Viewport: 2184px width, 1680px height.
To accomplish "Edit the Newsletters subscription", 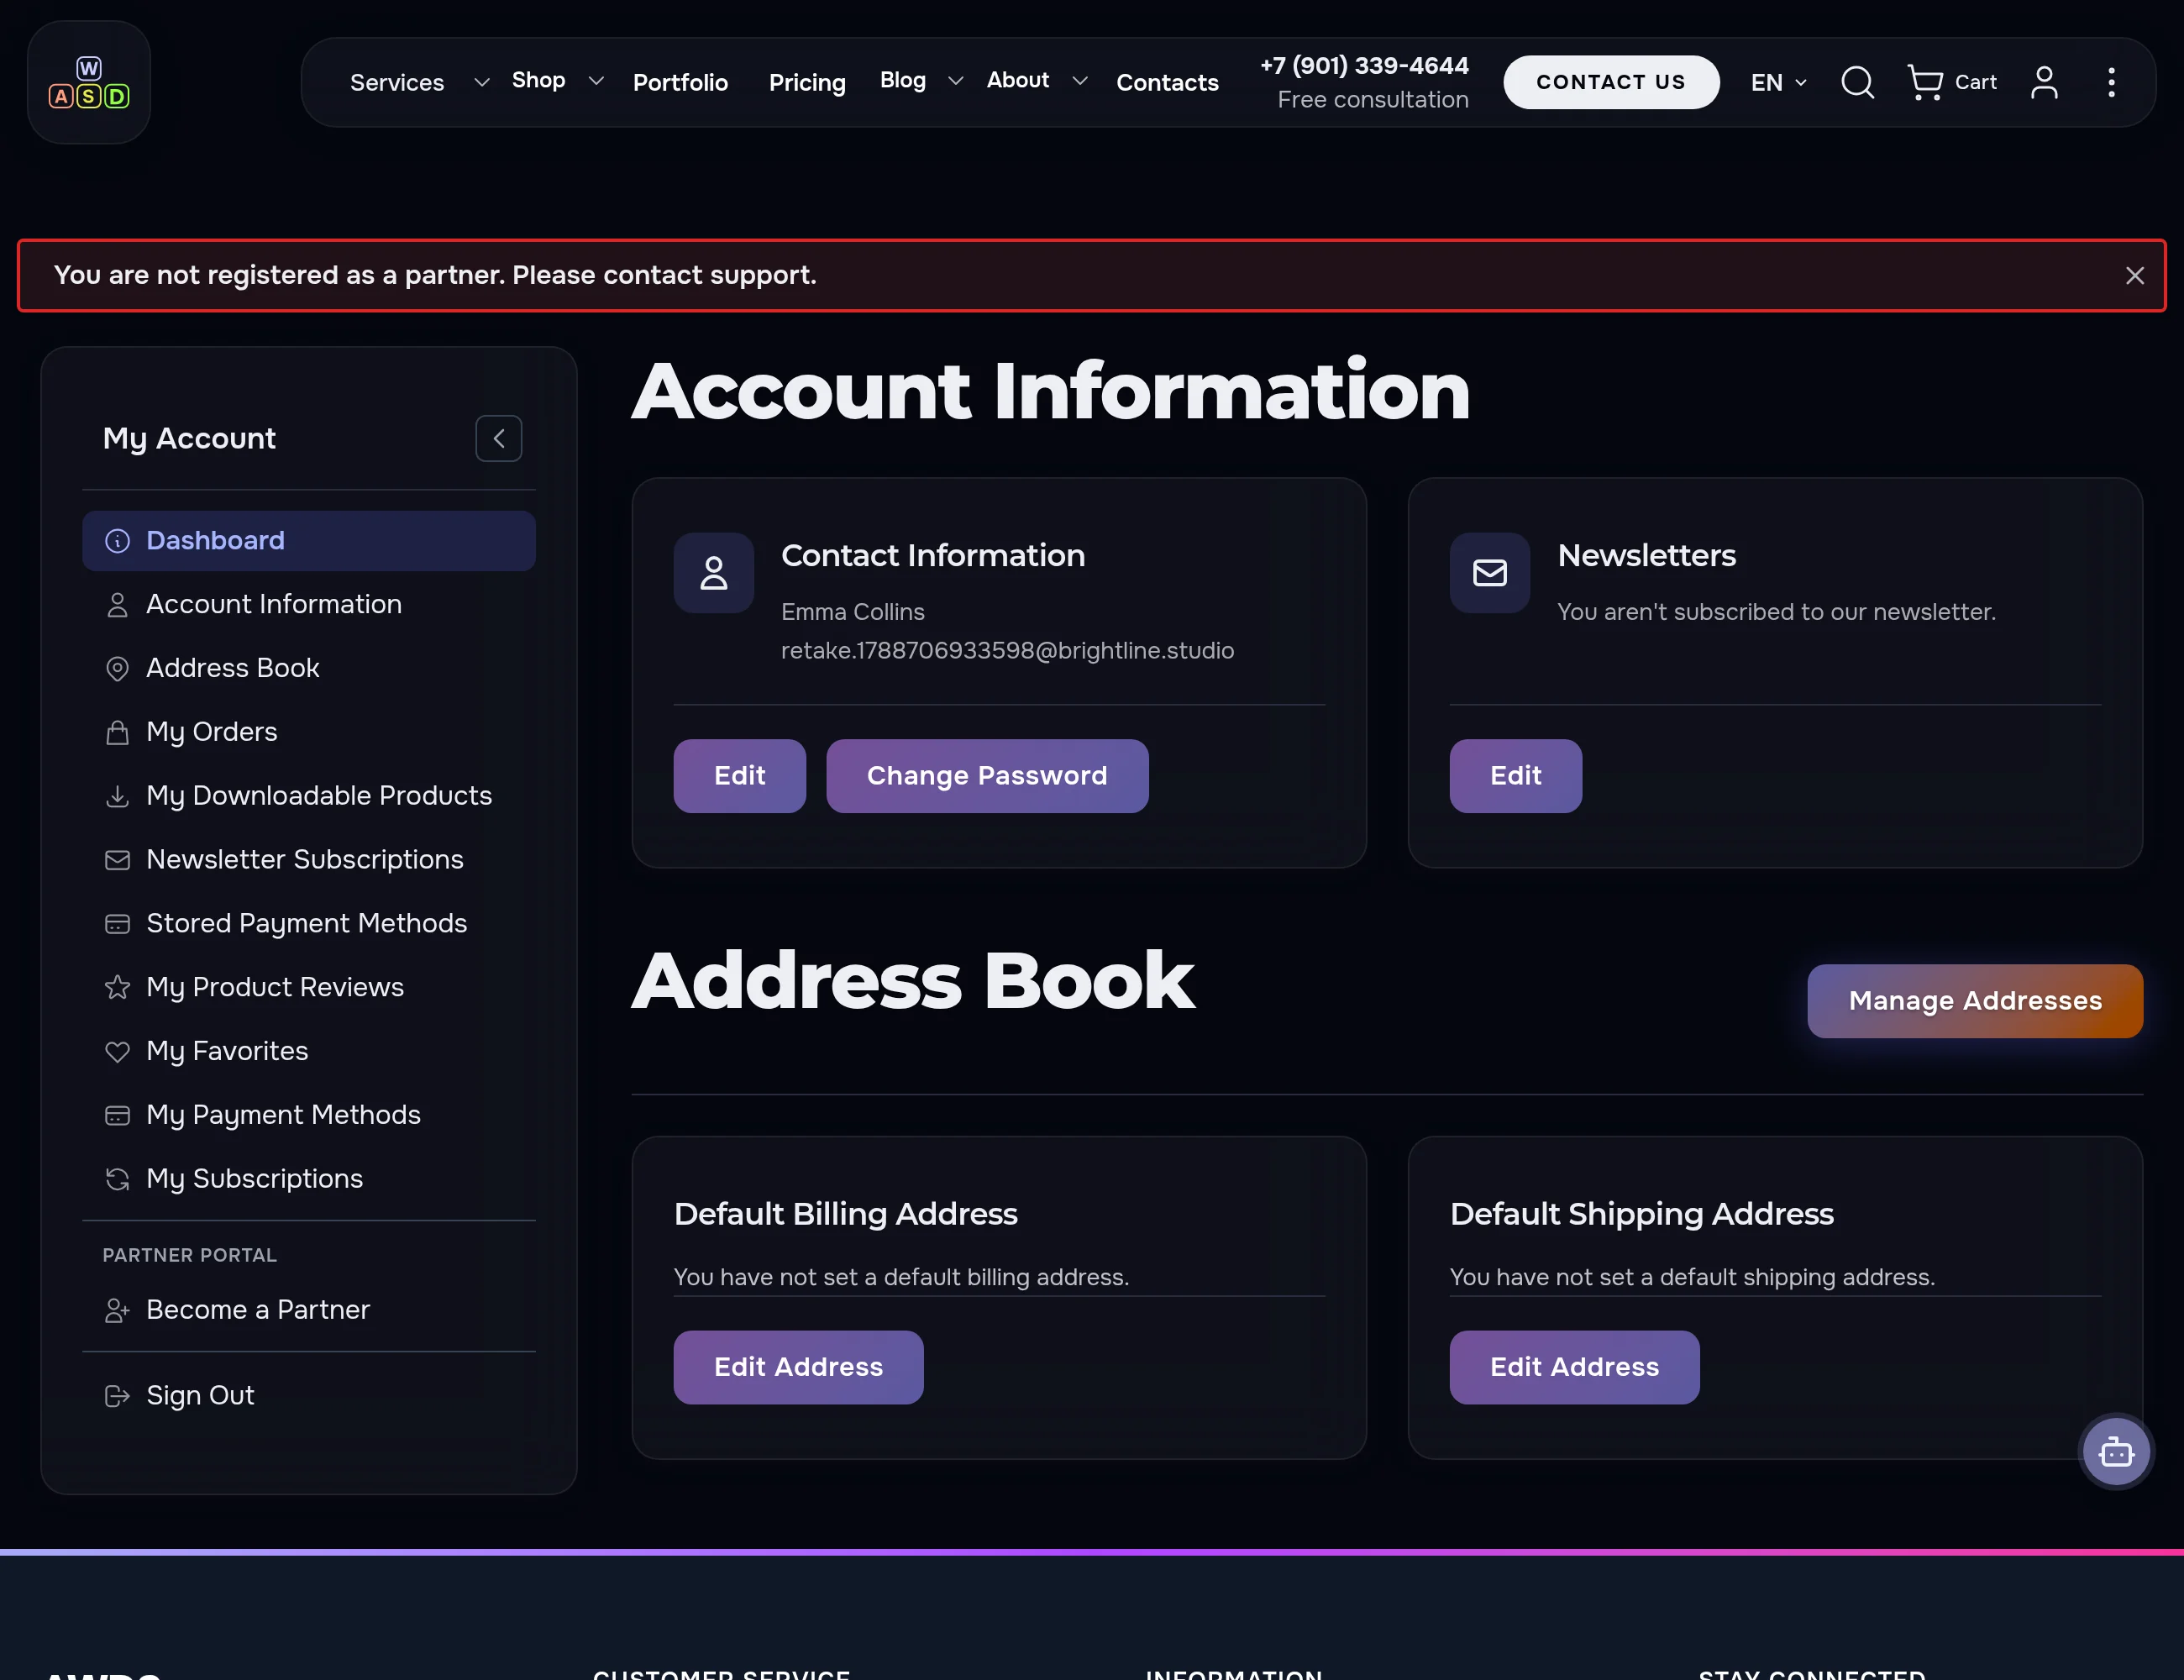I will click(x=1515, y=776).
